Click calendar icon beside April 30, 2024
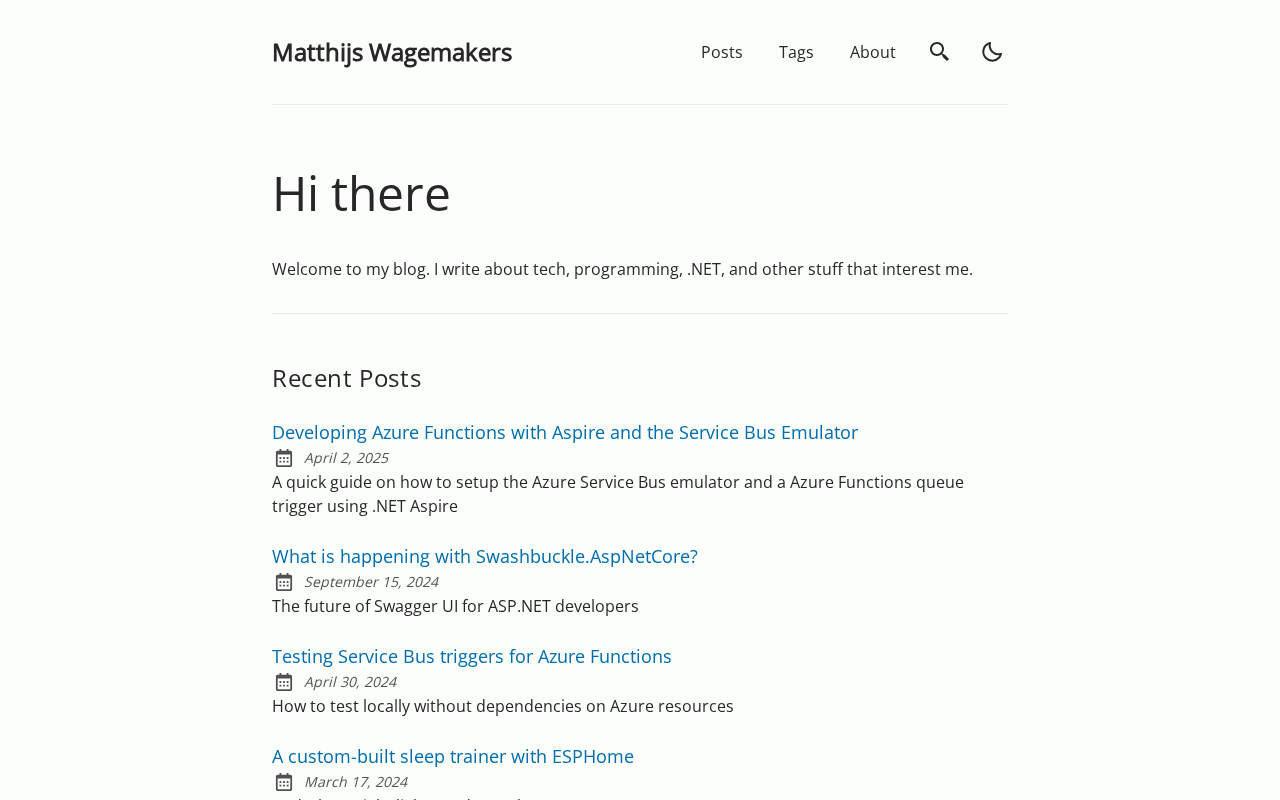This screenshot has height=800, width=1280. pos(284,682)
